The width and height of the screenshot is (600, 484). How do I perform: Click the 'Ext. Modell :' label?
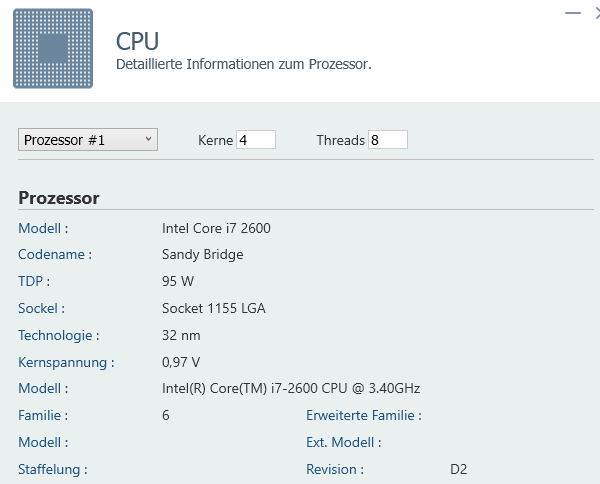tap(344, 443)
